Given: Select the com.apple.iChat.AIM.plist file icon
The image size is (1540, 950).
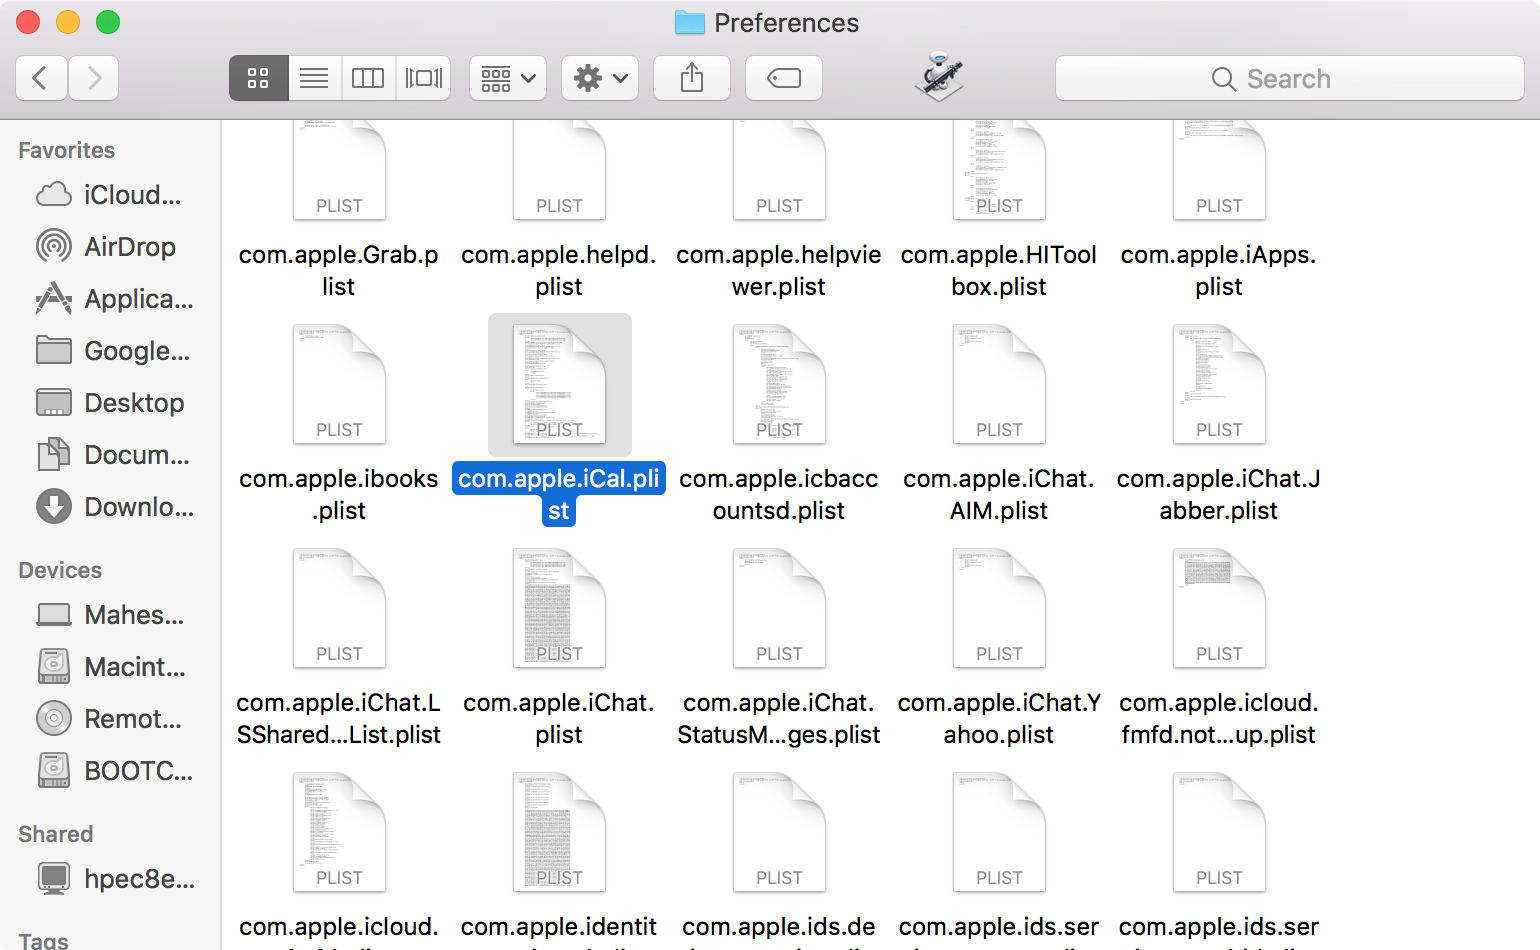Looking at the screenshot, I should (x=999, y=384).
